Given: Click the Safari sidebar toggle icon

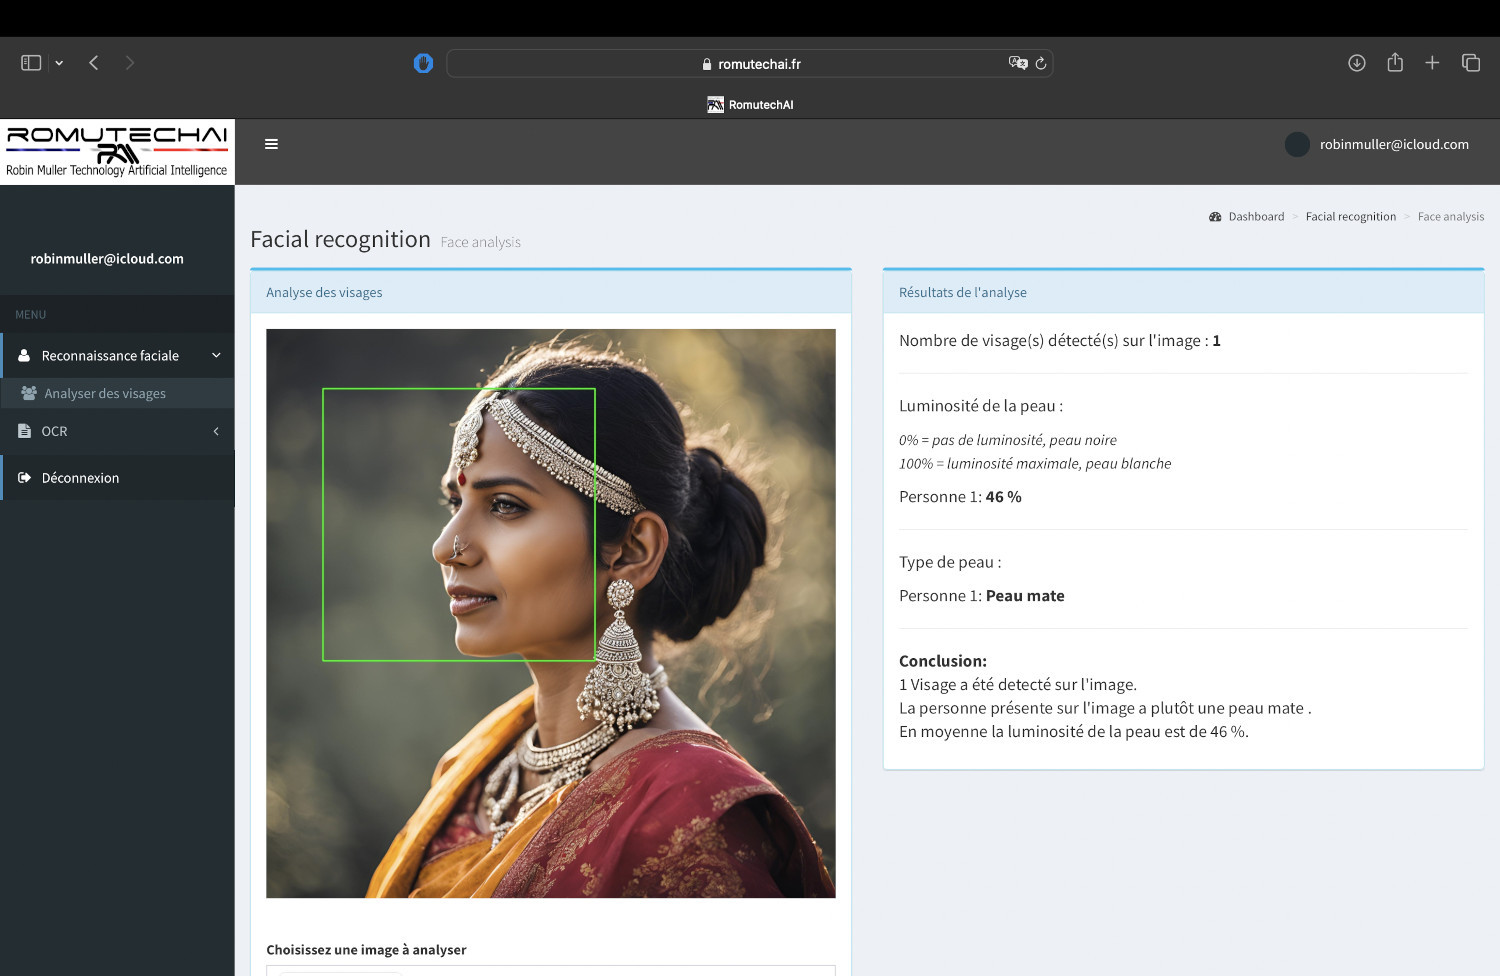Looking at the screenshot, I should click(31, 63).
